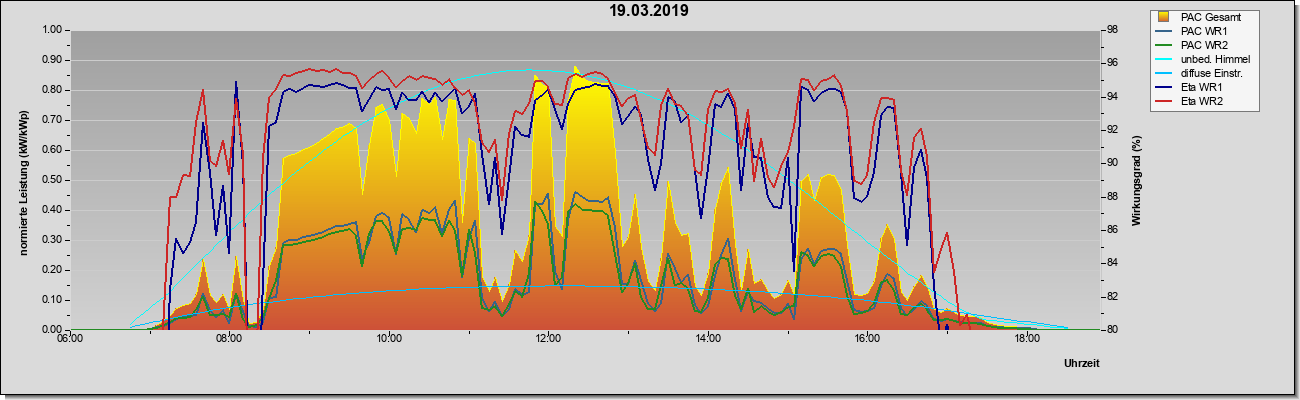Click the normierte Leistung axis title
Image resolution: width=1300 pixels, height=400 pixels.
(22, 180)
